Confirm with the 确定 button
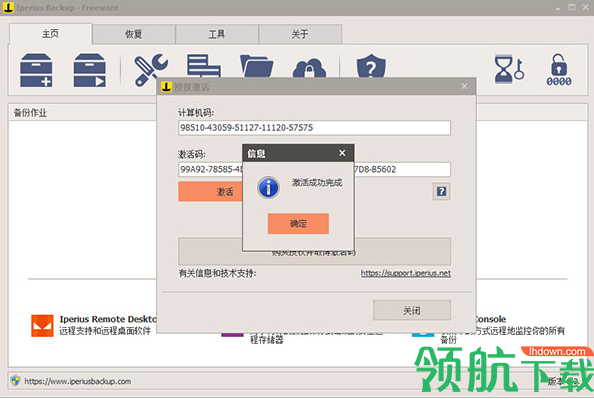 (298, 224)
